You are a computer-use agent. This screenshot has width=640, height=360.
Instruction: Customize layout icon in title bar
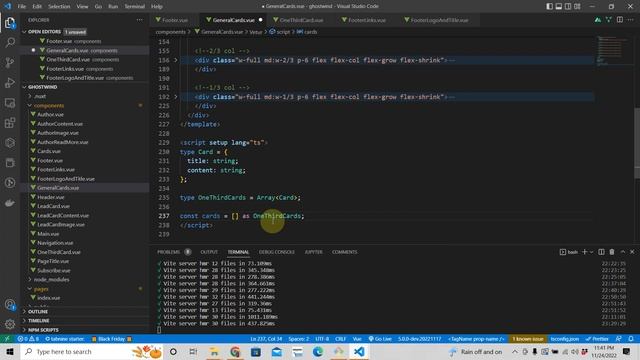tap(577, 6)
